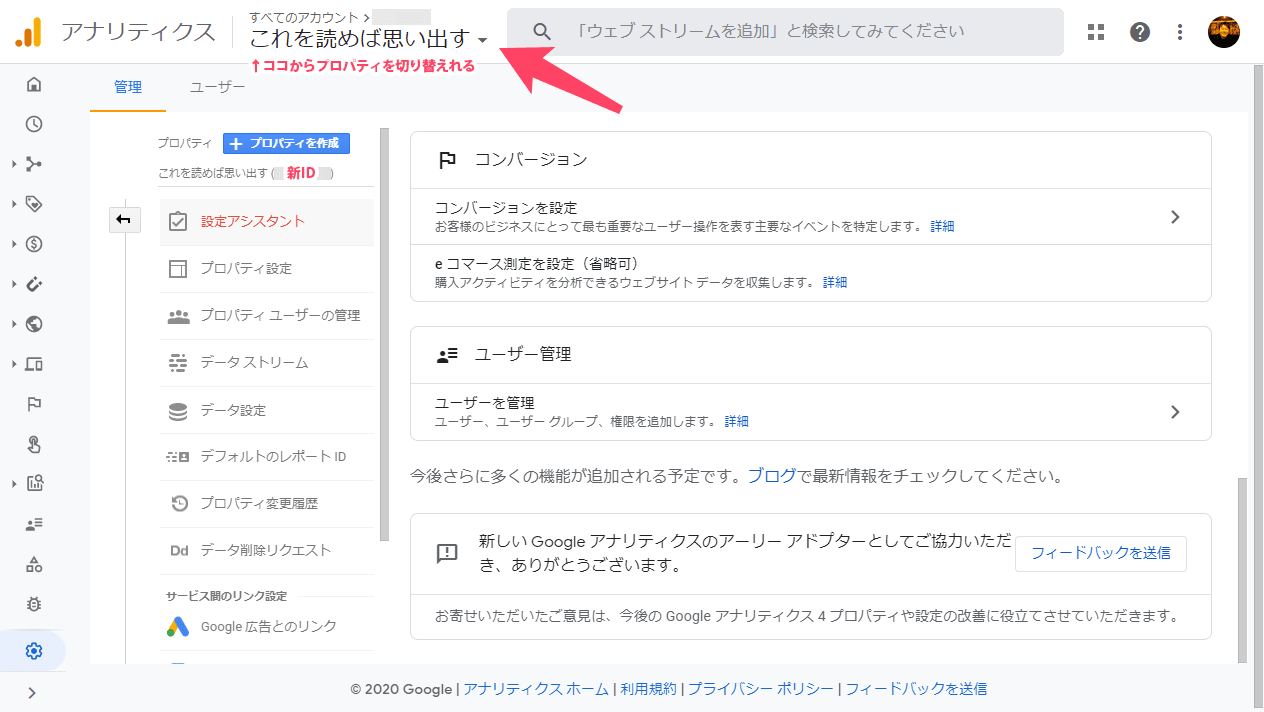Open the Demographics globe icon in sidebar

(34, 324)
